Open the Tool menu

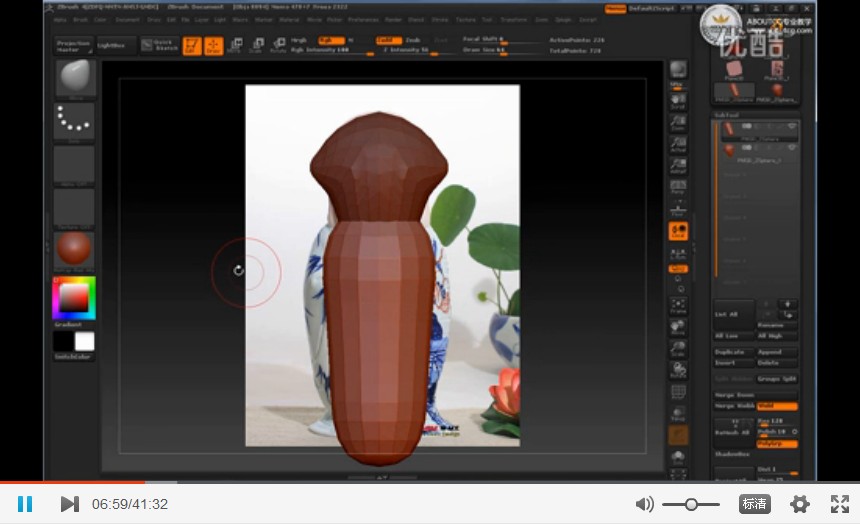tap(486, 20)
